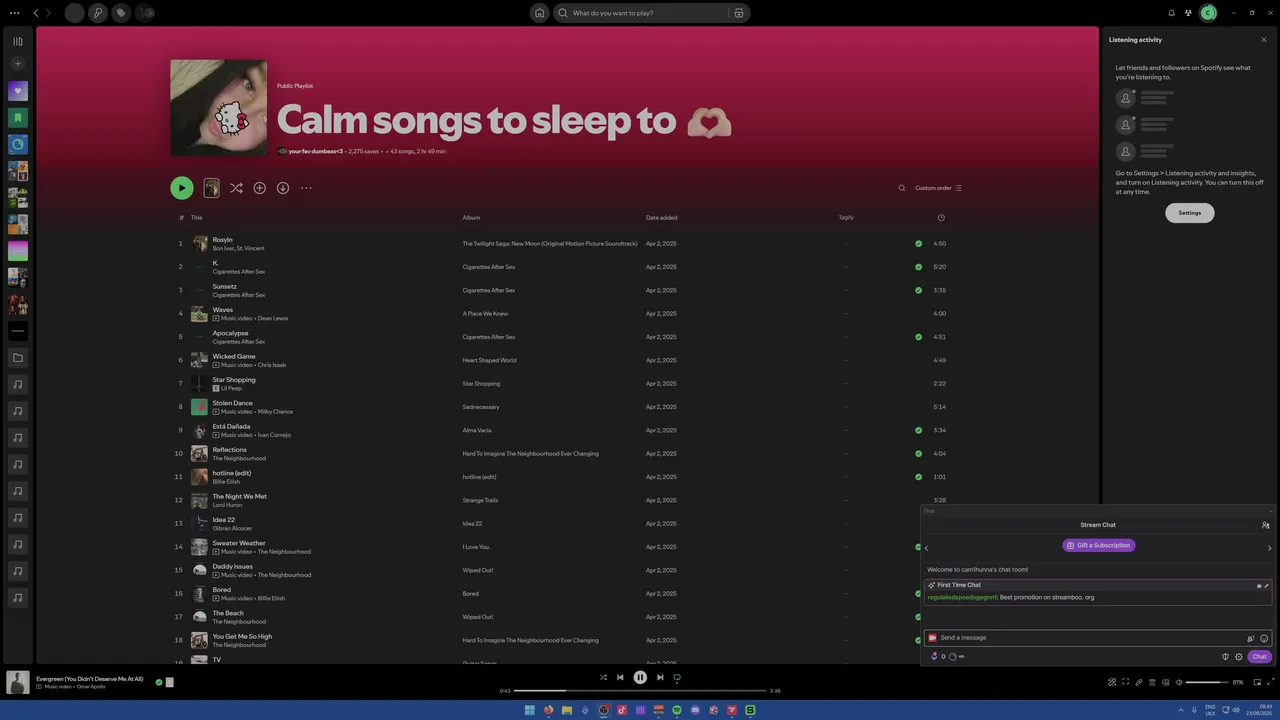
Task: Open the Dean Lewis artist link
Action: pos(273,318)
